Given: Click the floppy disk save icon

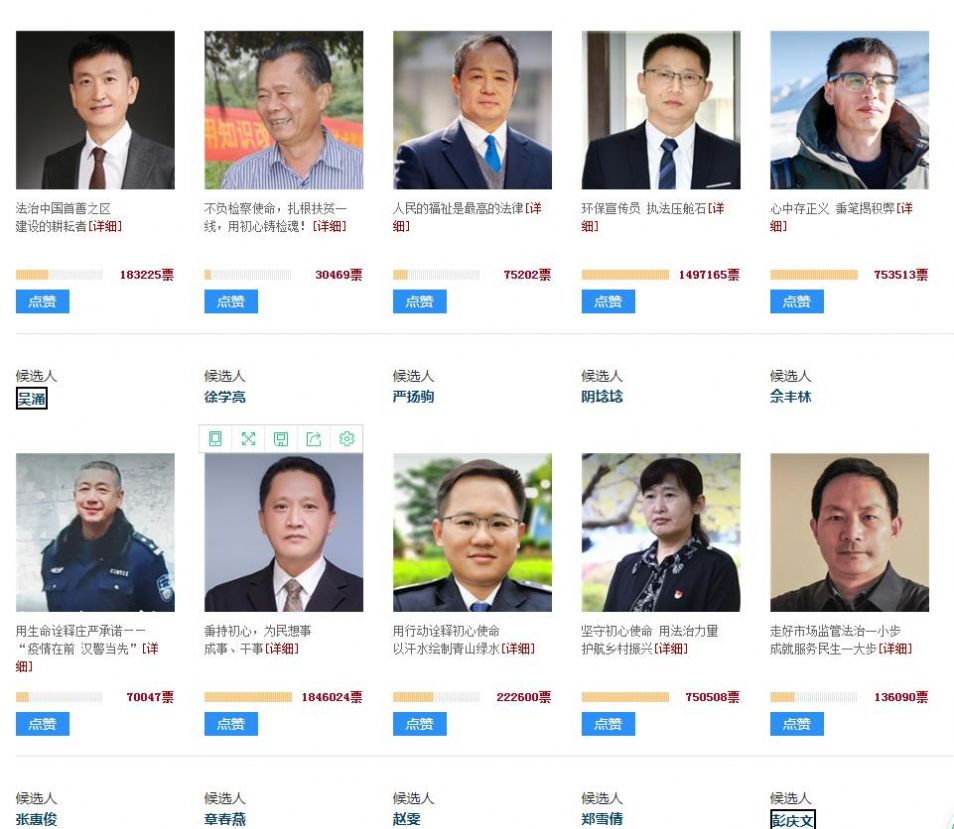Looking at the screenshot, I should (281, 439).
